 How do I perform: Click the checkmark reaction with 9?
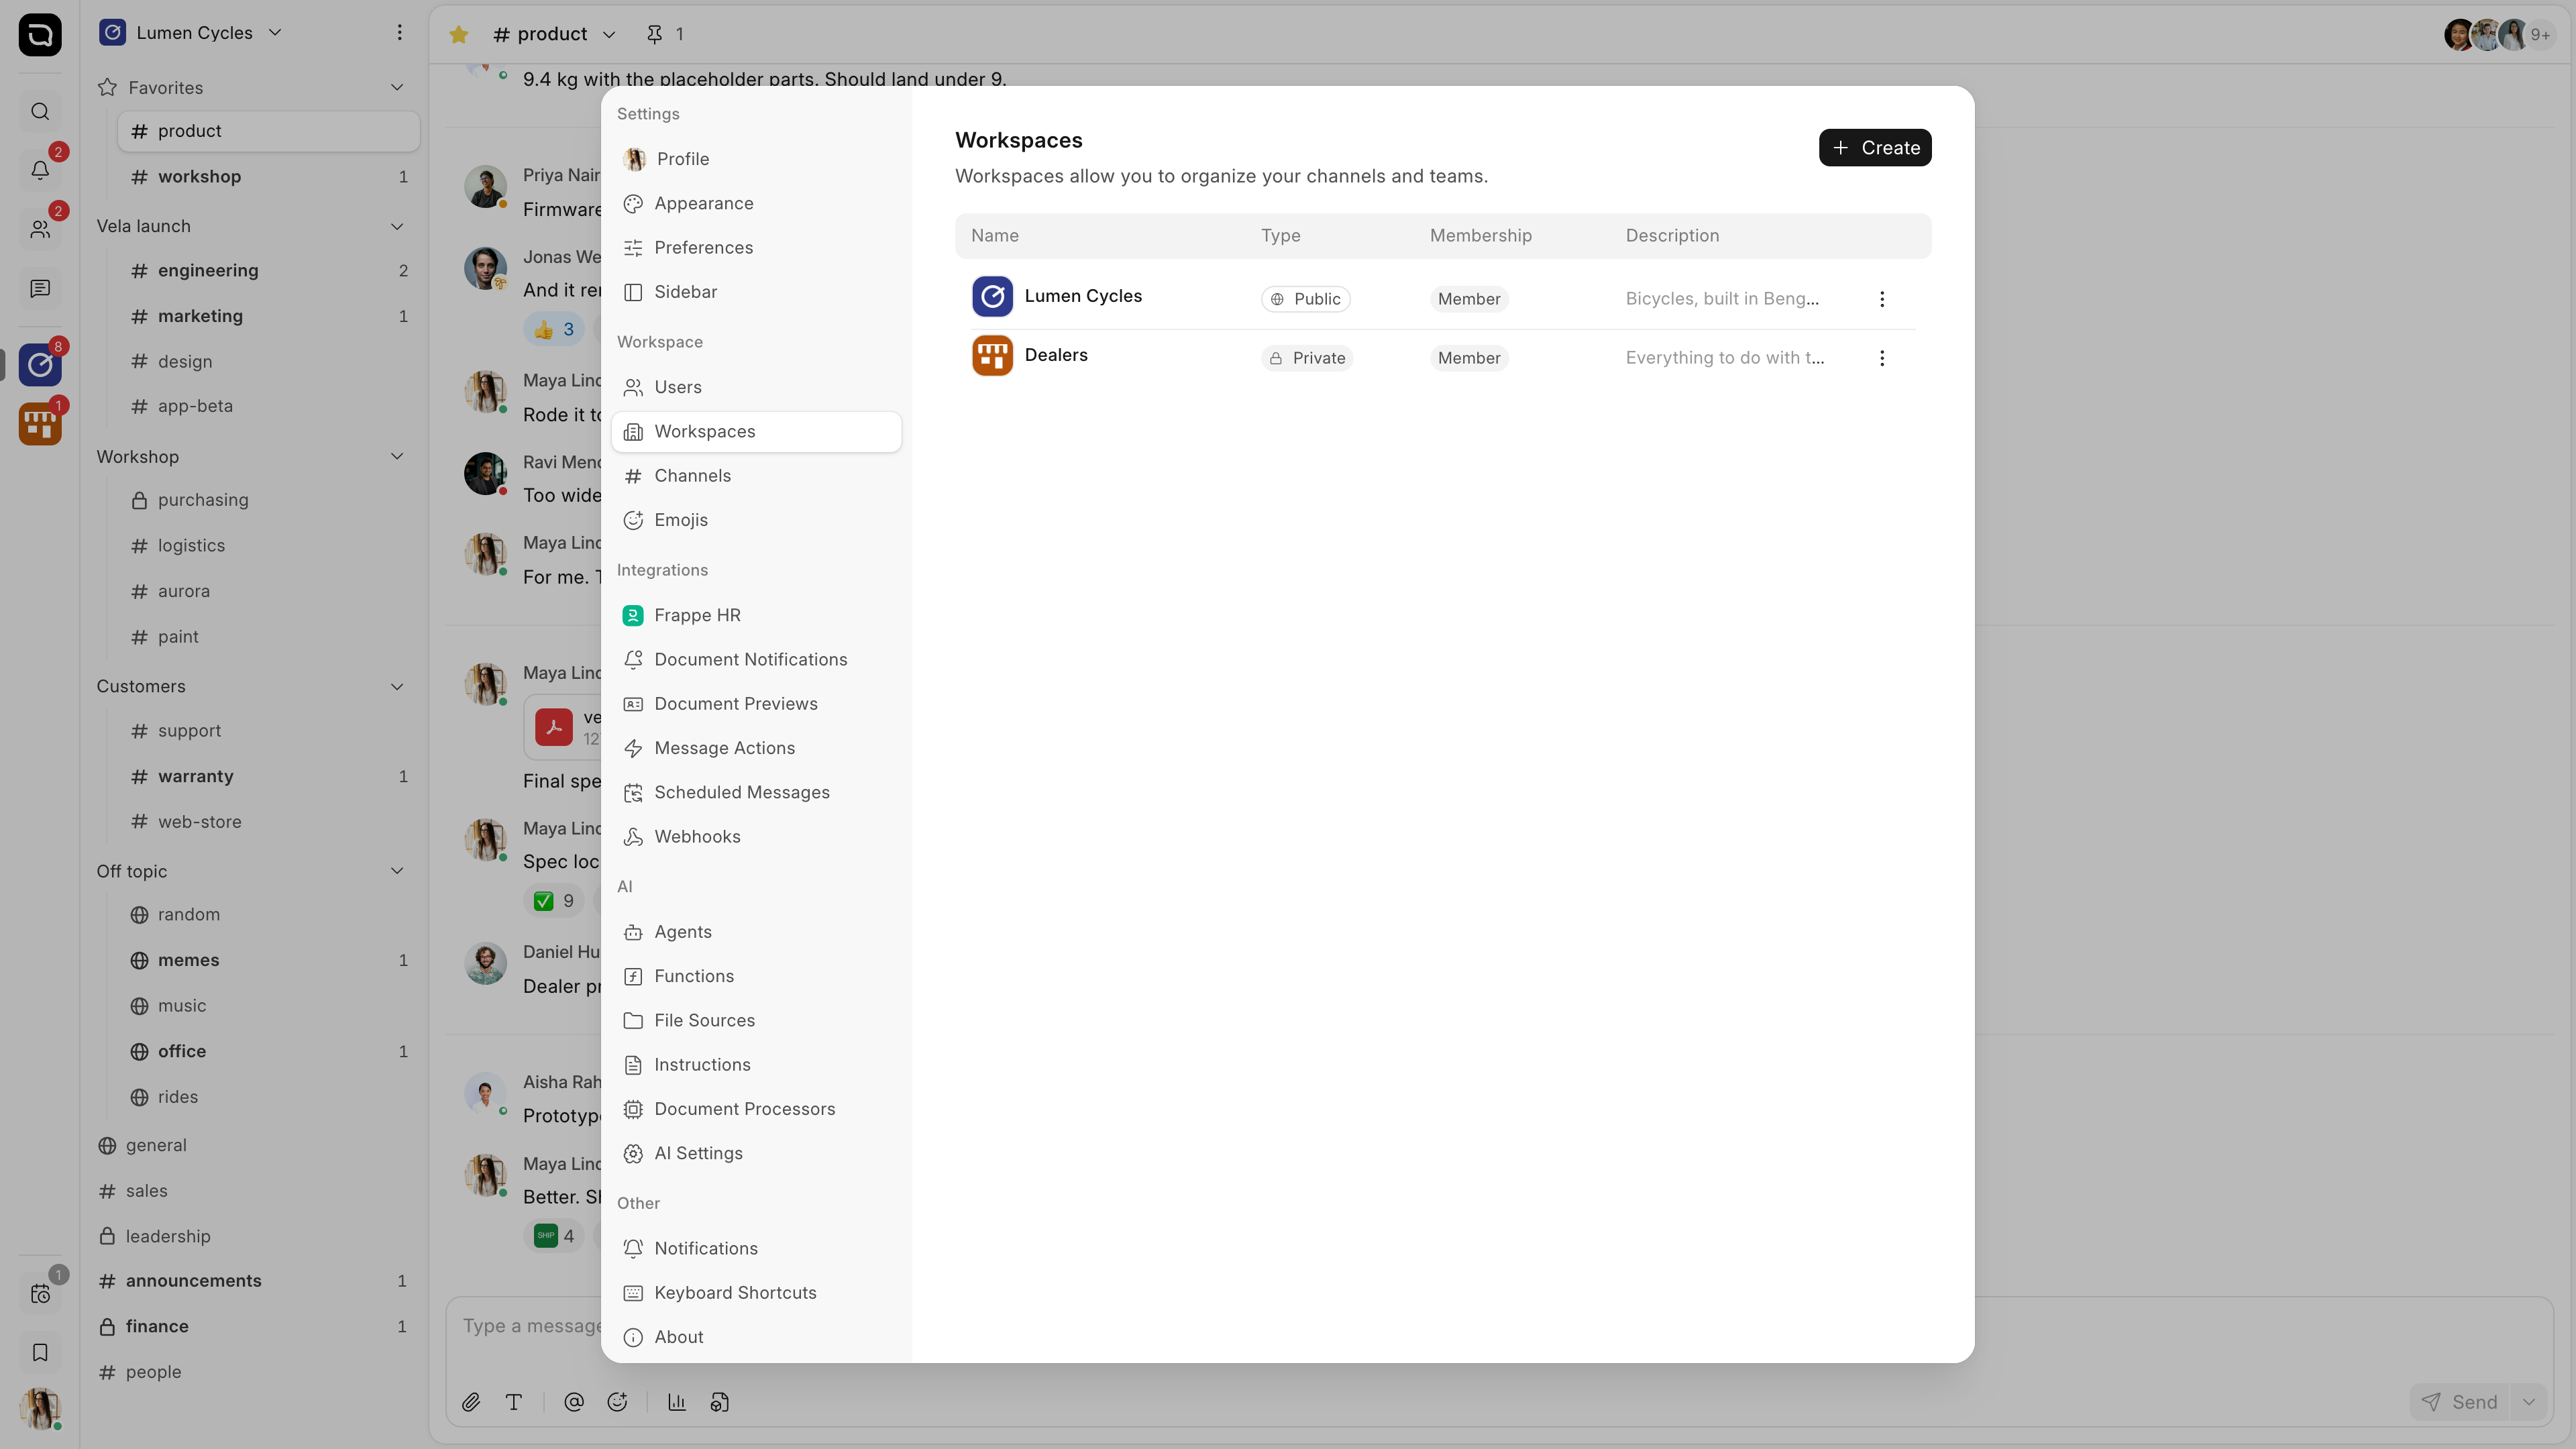pos(554,901)
